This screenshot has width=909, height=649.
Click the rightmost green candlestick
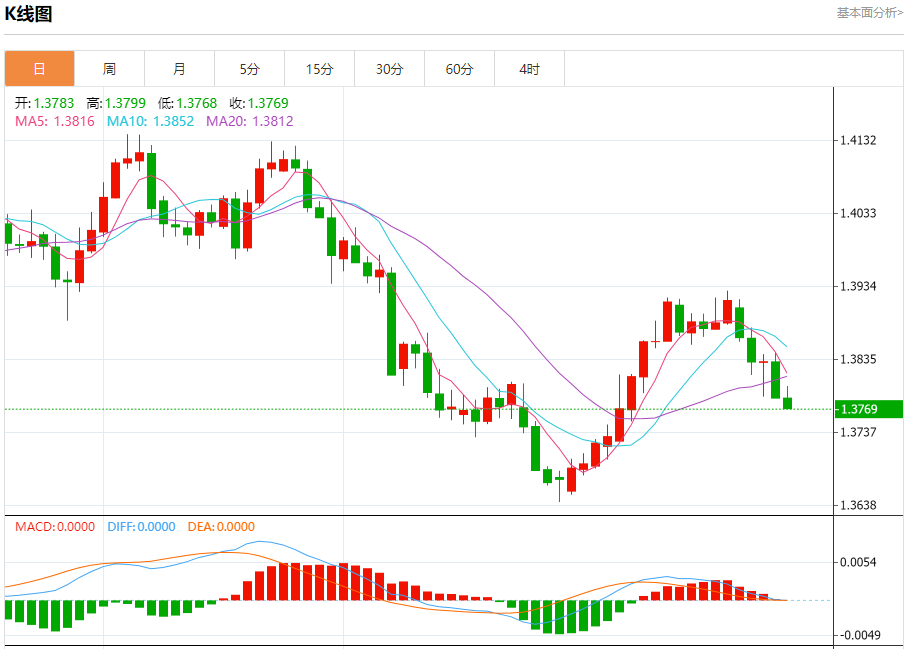coord(788,403)
